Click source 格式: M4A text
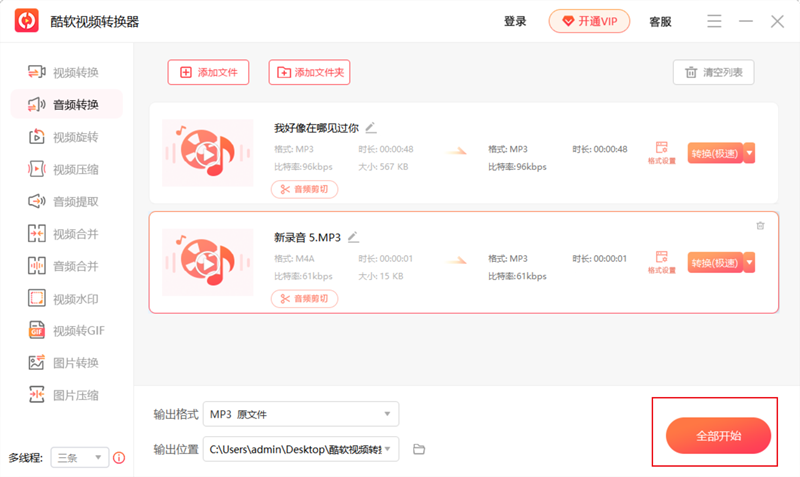This screenshot has height=477, width=800. [294, 259]
